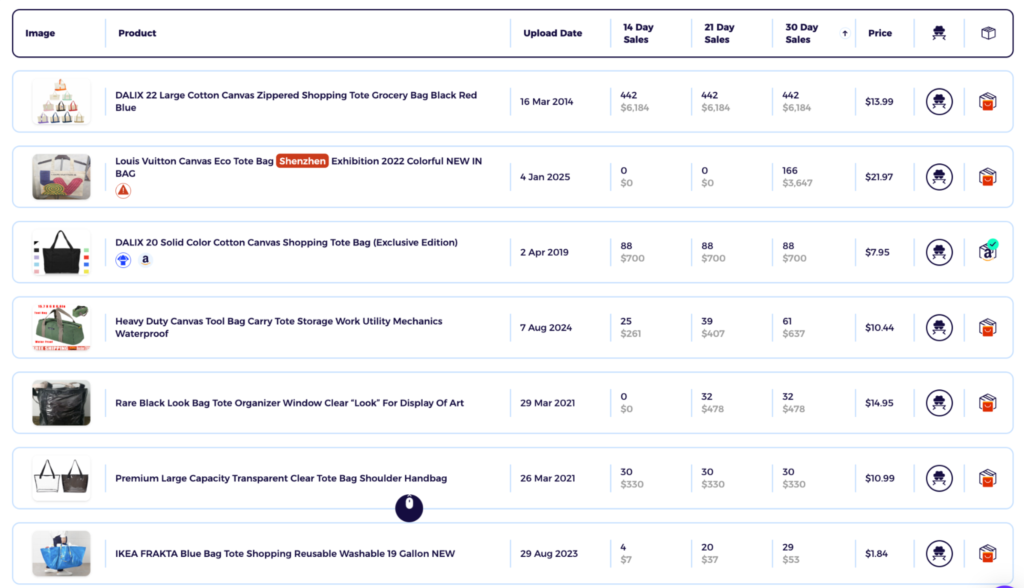Click spy icon for IKEA FRAKTA Blue Bag
The image size is (1024, 588).
939,553
